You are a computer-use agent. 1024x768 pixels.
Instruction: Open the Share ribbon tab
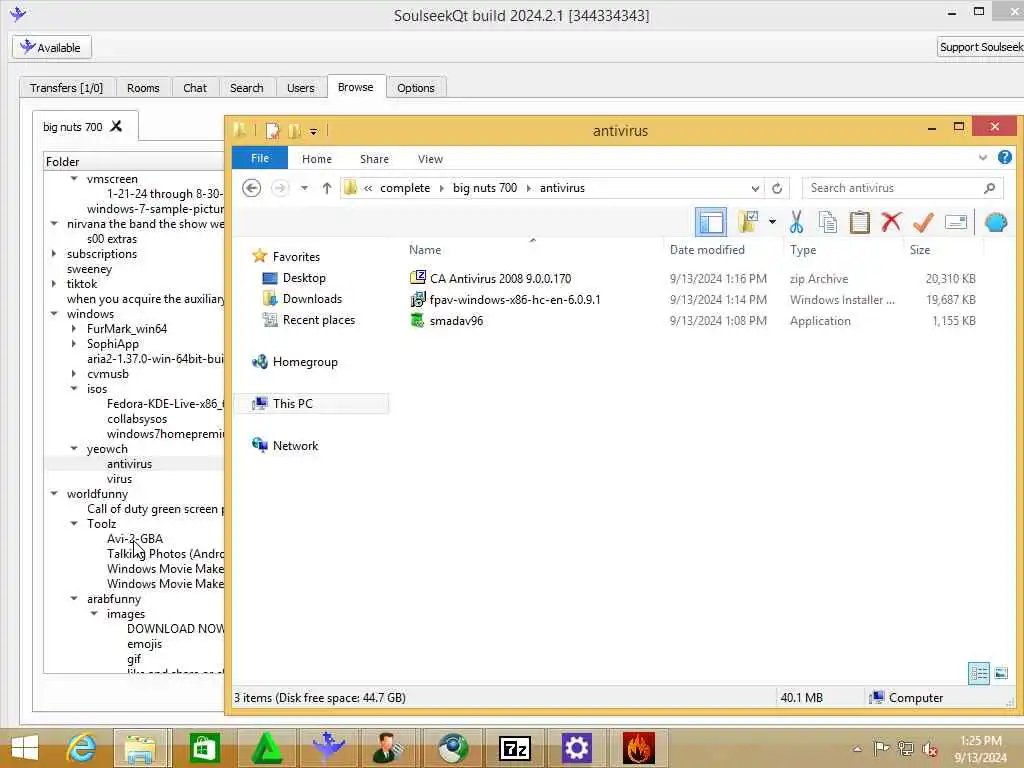374,159
